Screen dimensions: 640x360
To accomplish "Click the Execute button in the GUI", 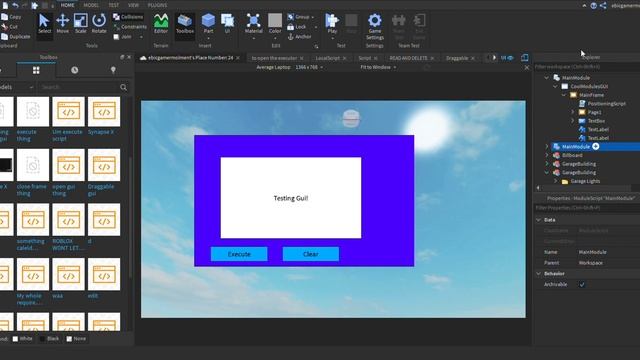I will click(x=239, y=254).
